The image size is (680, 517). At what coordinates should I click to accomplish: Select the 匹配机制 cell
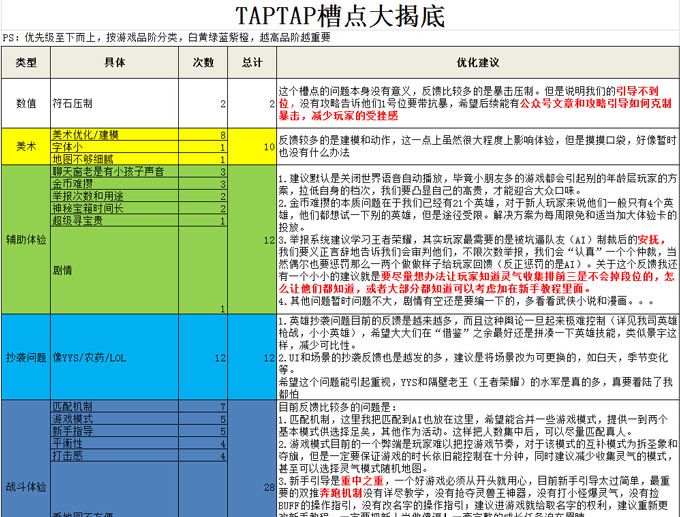[x=114, y=406]
